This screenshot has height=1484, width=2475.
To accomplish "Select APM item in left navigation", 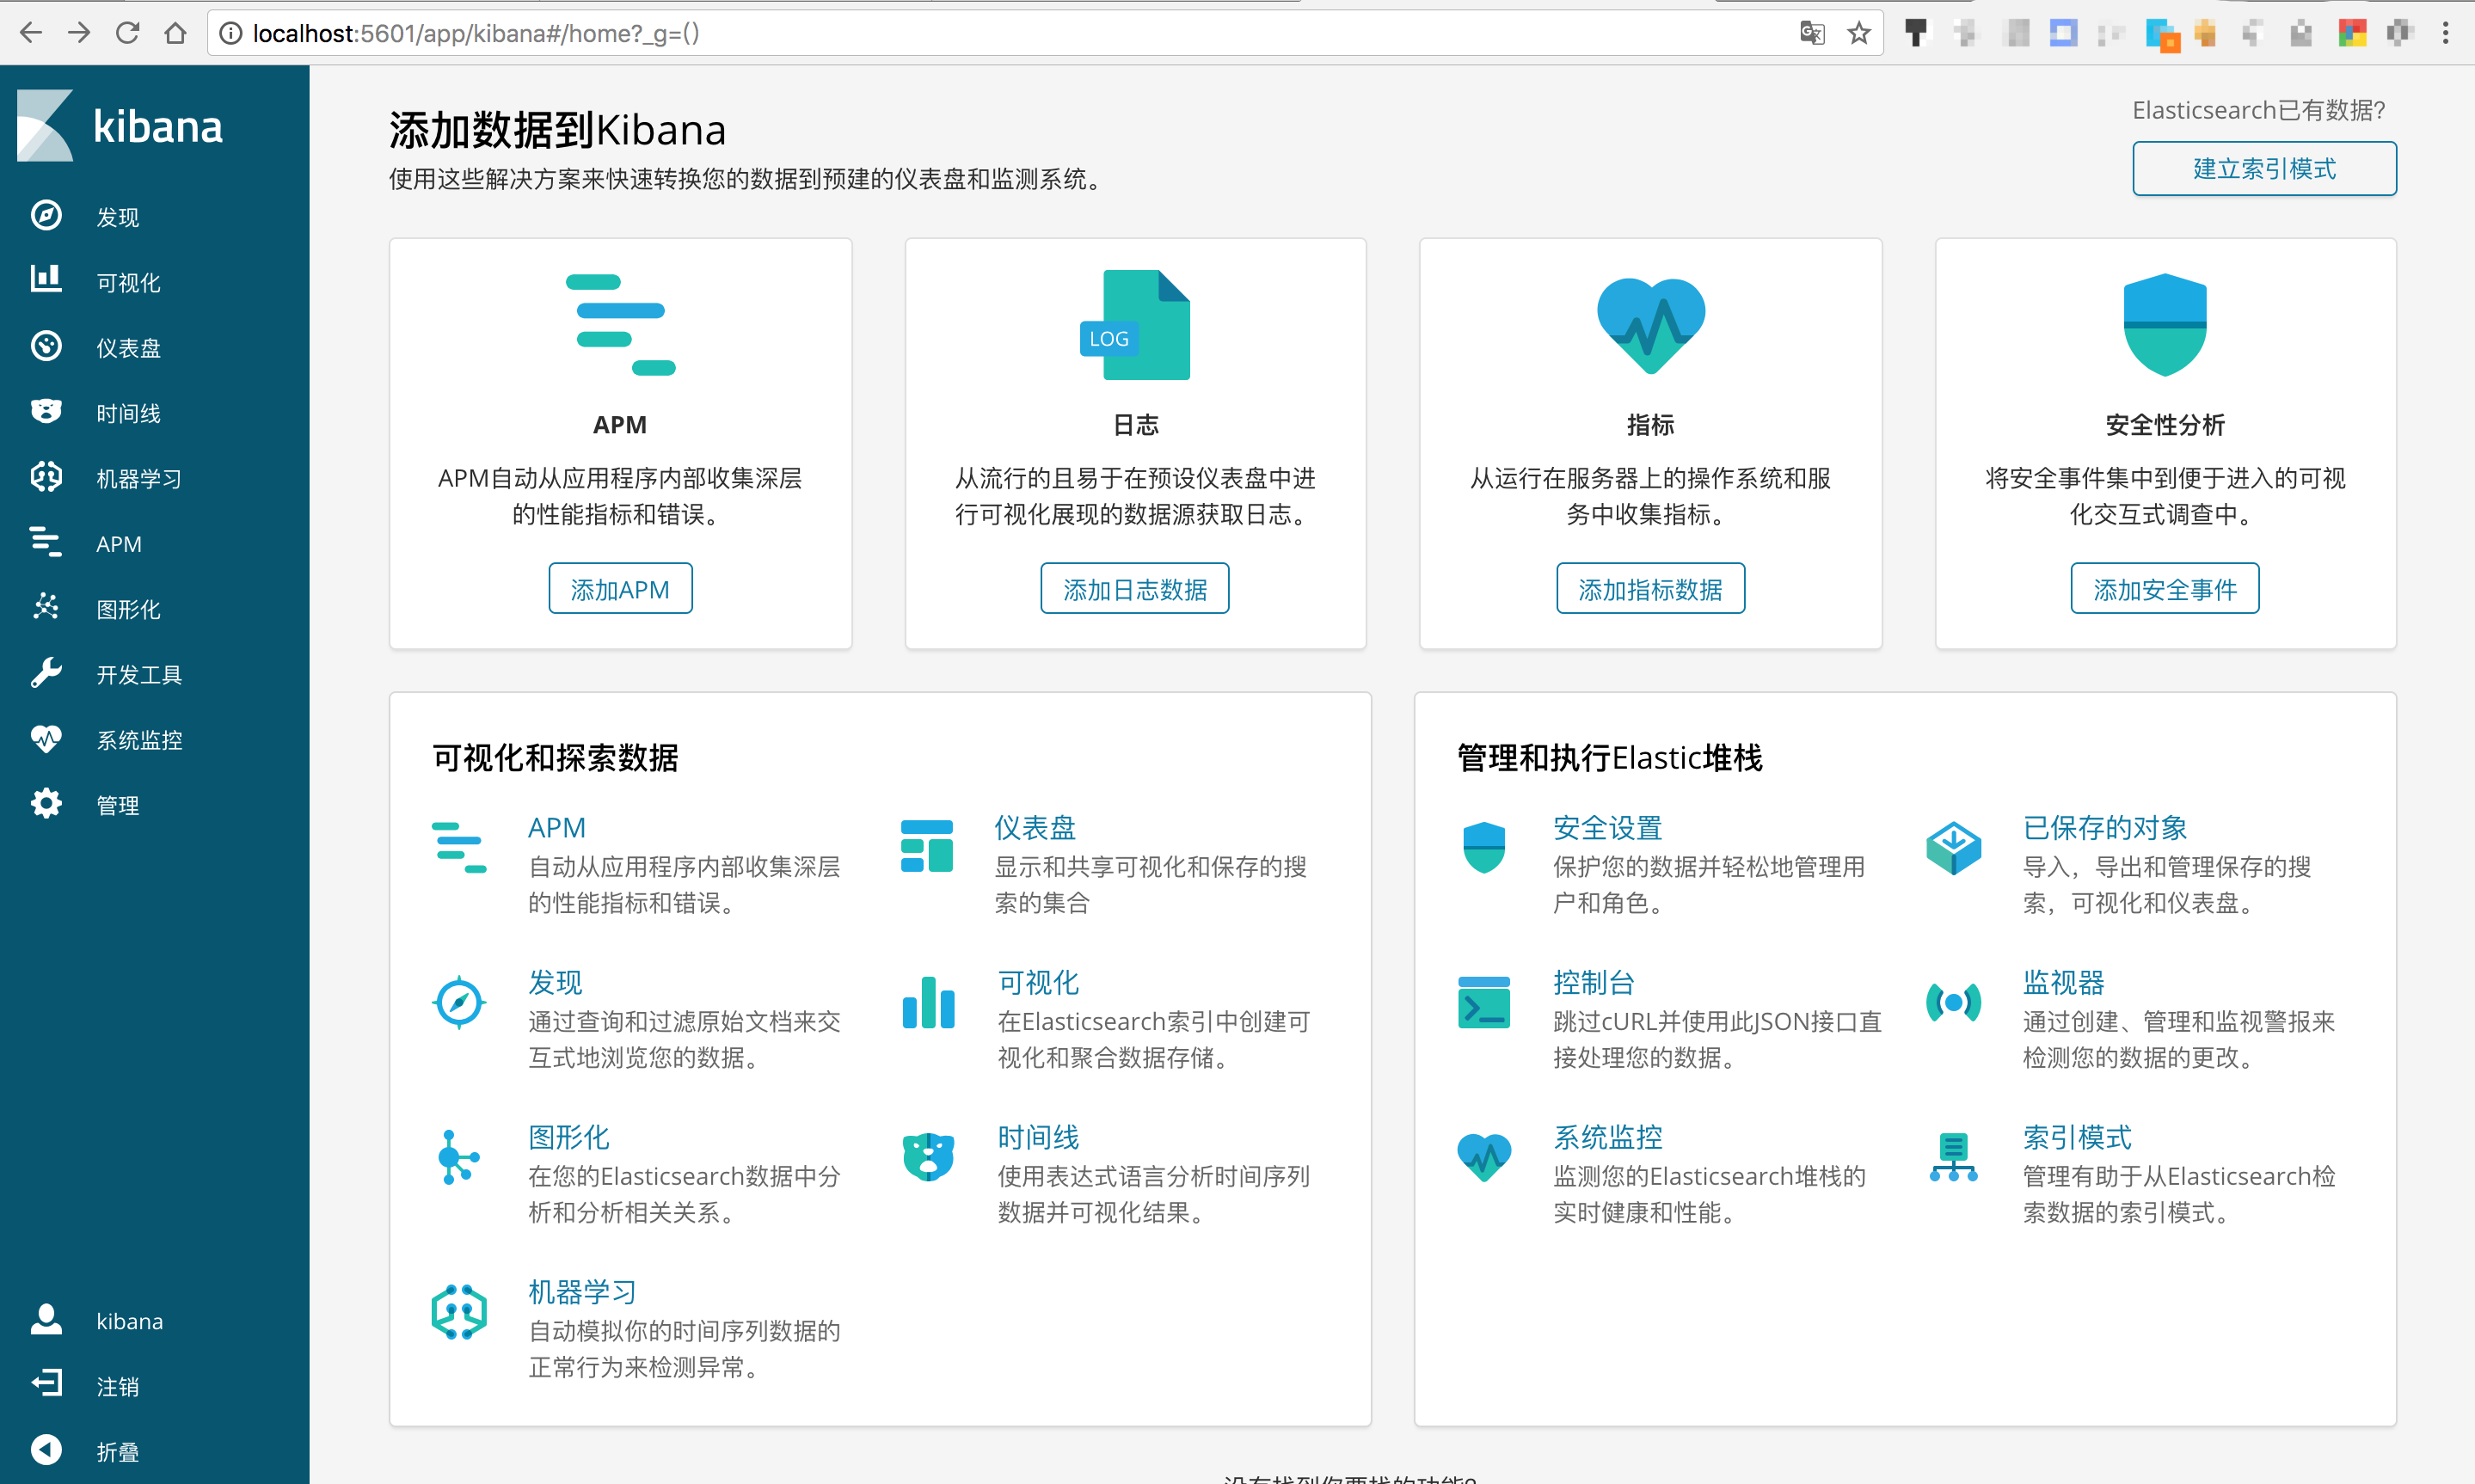I will tap(118, 544).
